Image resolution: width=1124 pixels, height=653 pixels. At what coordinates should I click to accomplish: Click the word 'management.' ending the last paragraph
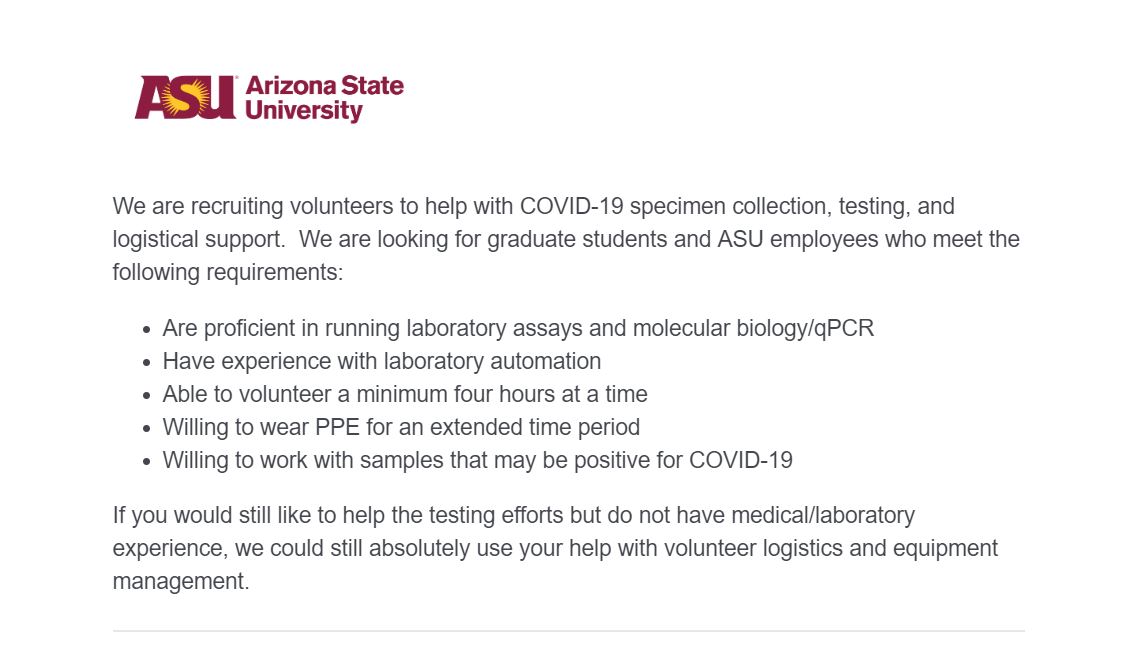click(x=180, y=581)
